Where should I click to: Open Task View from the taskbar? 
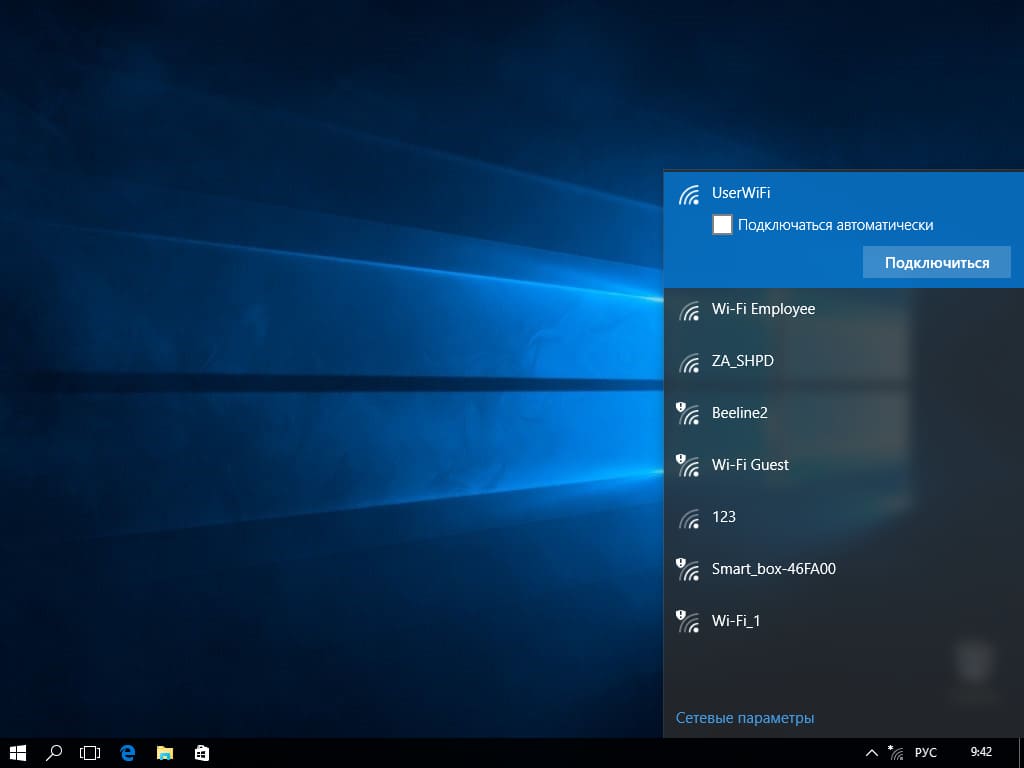(91, 753)
